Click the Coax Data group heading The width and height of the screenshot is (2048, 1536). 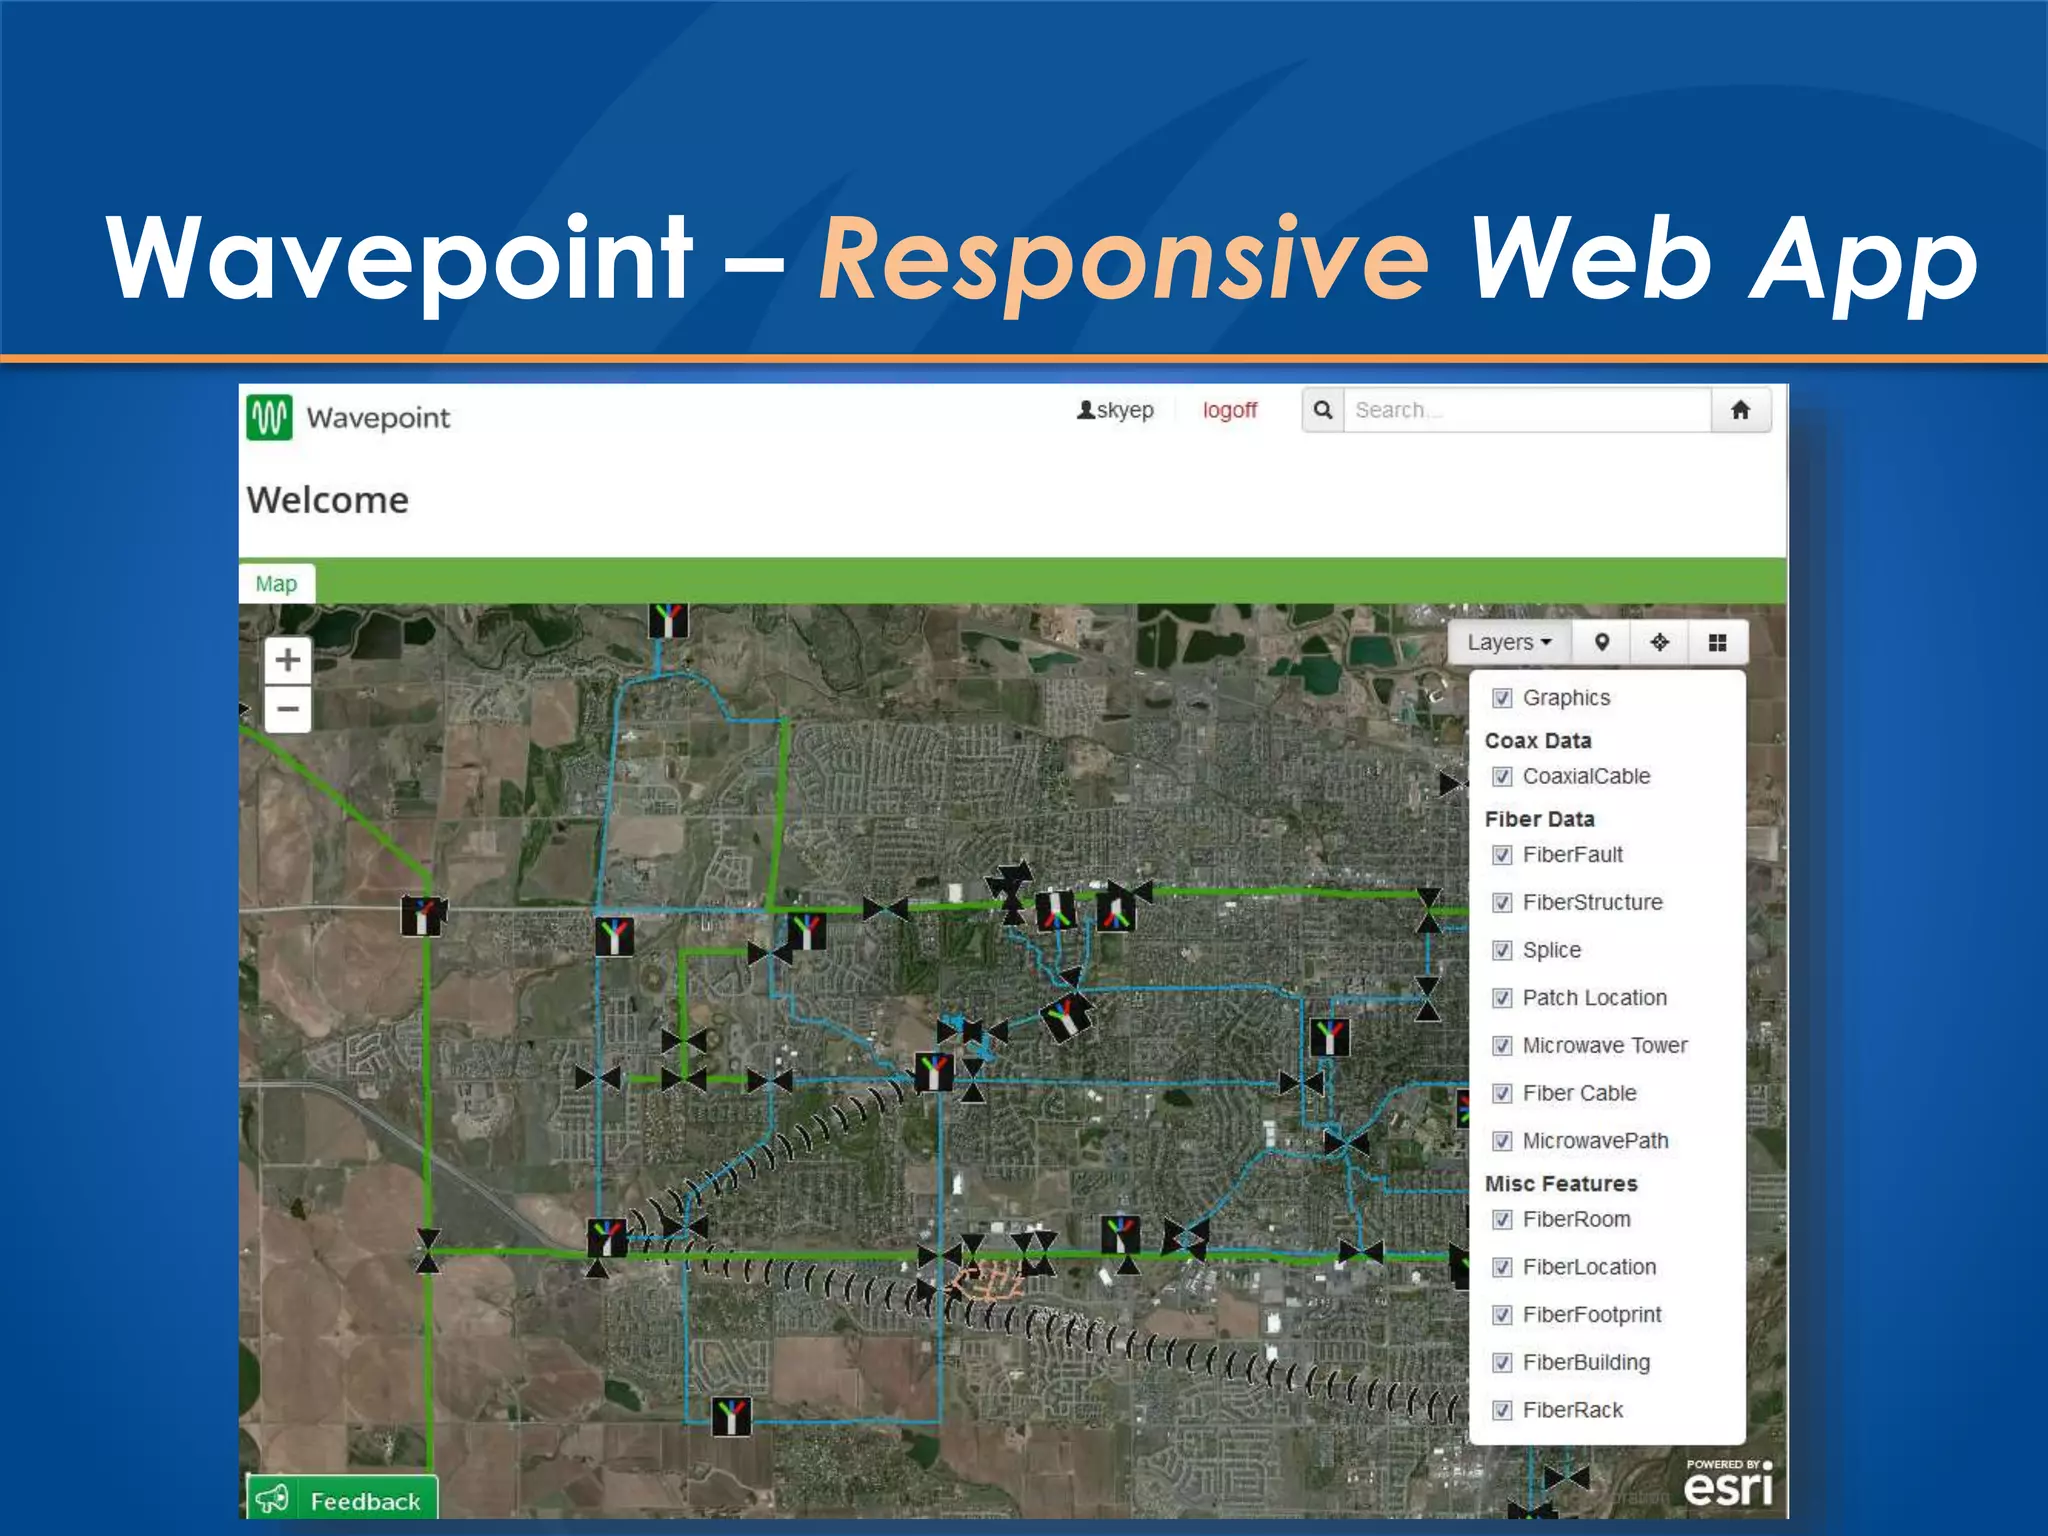[1538, 741]
